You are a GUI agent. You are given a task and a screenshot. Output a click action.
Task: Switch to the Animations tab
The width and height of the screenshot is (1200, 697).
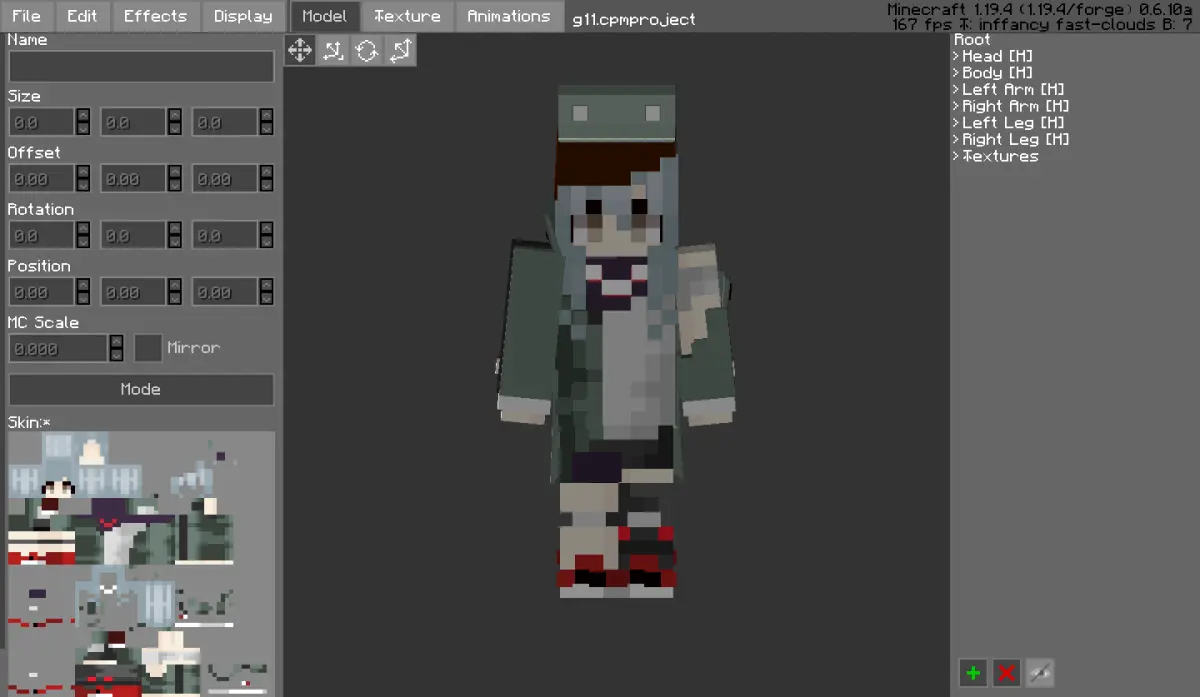(508, 16)
